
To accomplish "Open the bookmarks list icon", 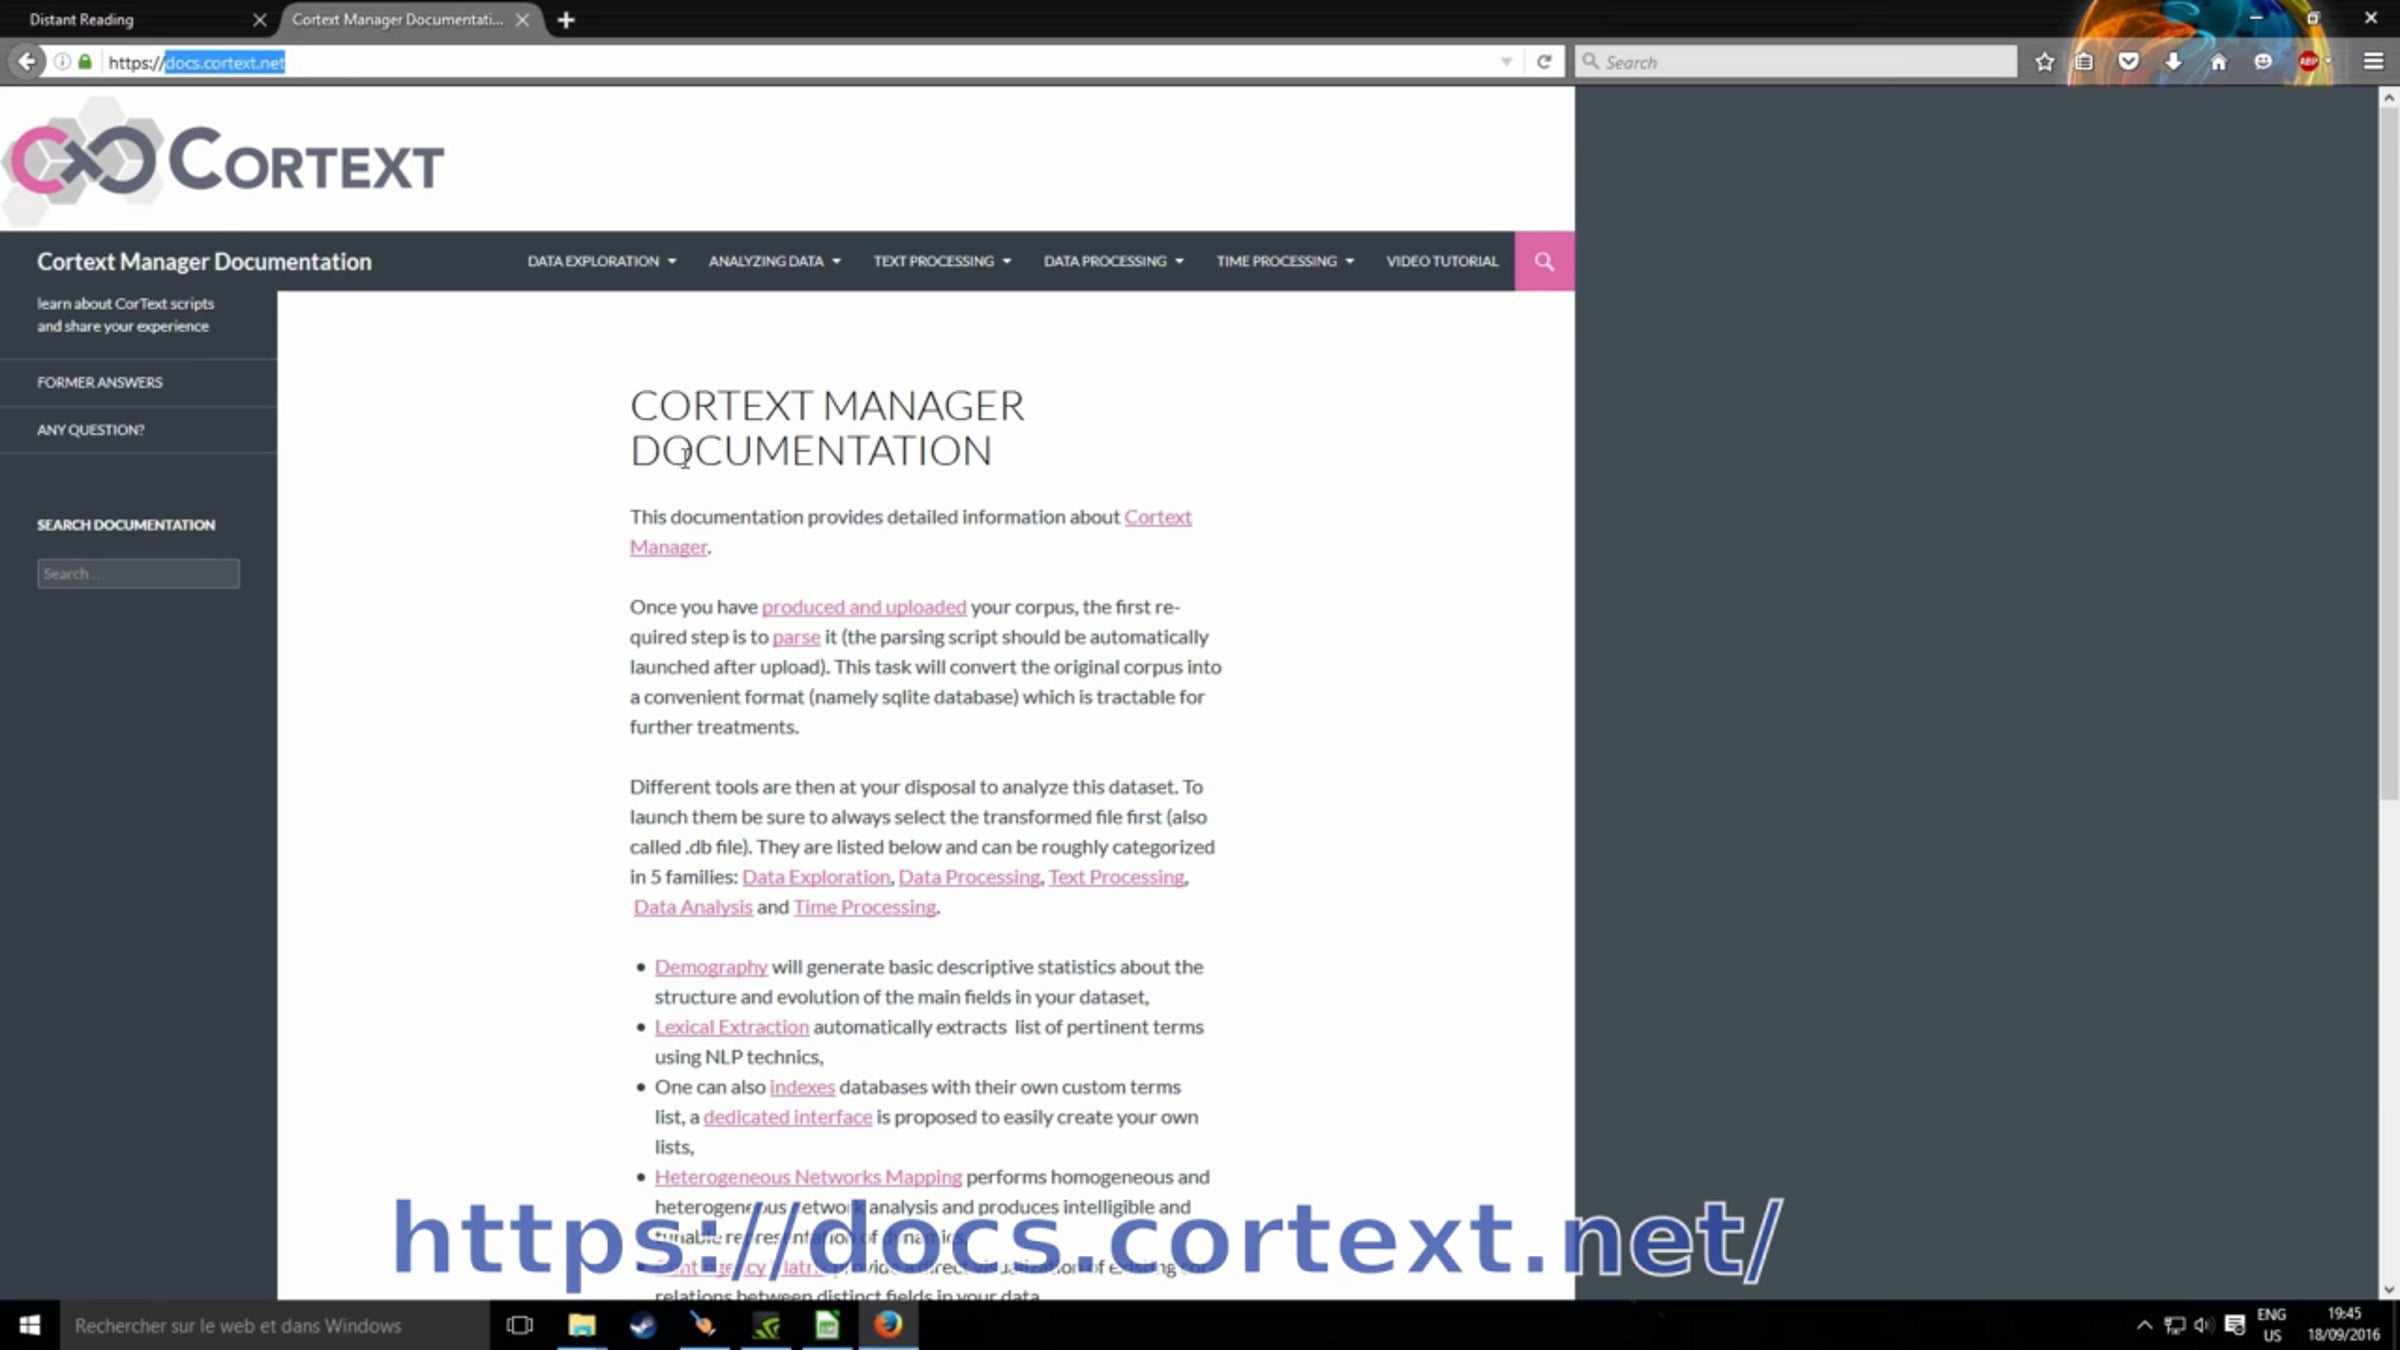I will pyautogui.click(x=2084, y=62).
